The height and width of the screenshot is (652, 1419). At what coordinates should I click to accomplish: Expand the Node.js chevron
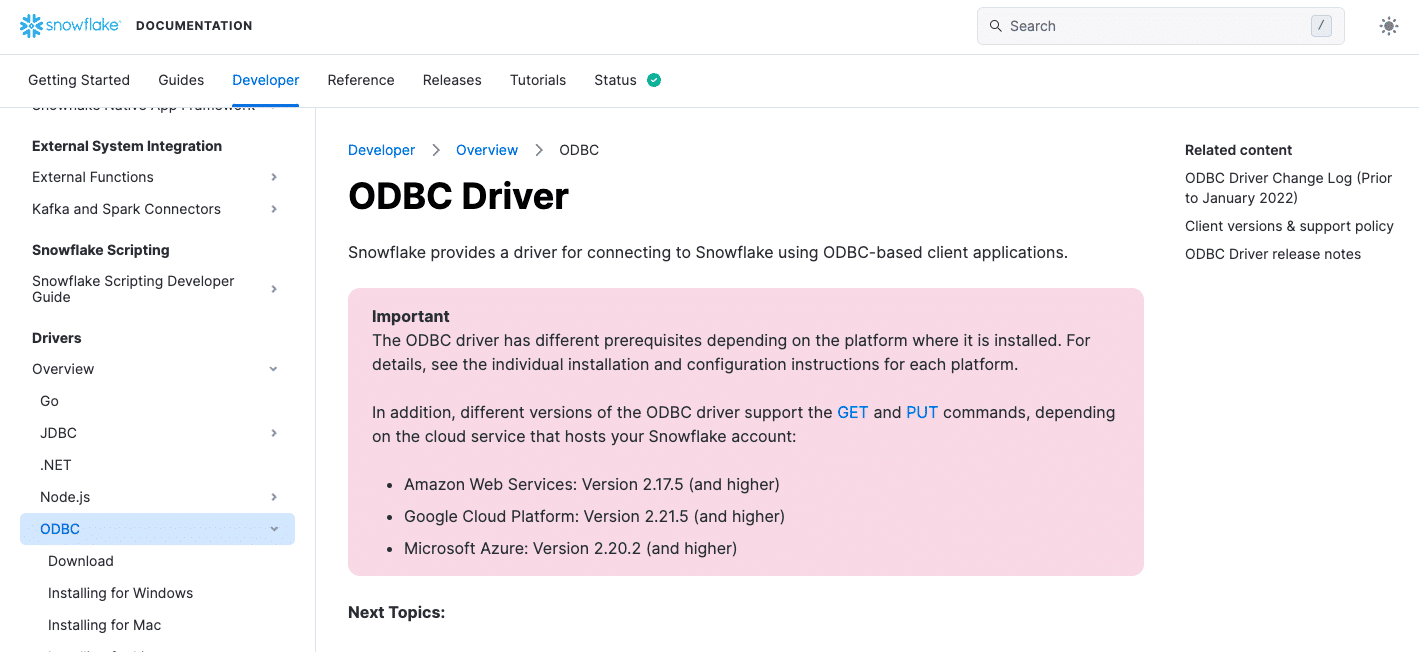274,497
